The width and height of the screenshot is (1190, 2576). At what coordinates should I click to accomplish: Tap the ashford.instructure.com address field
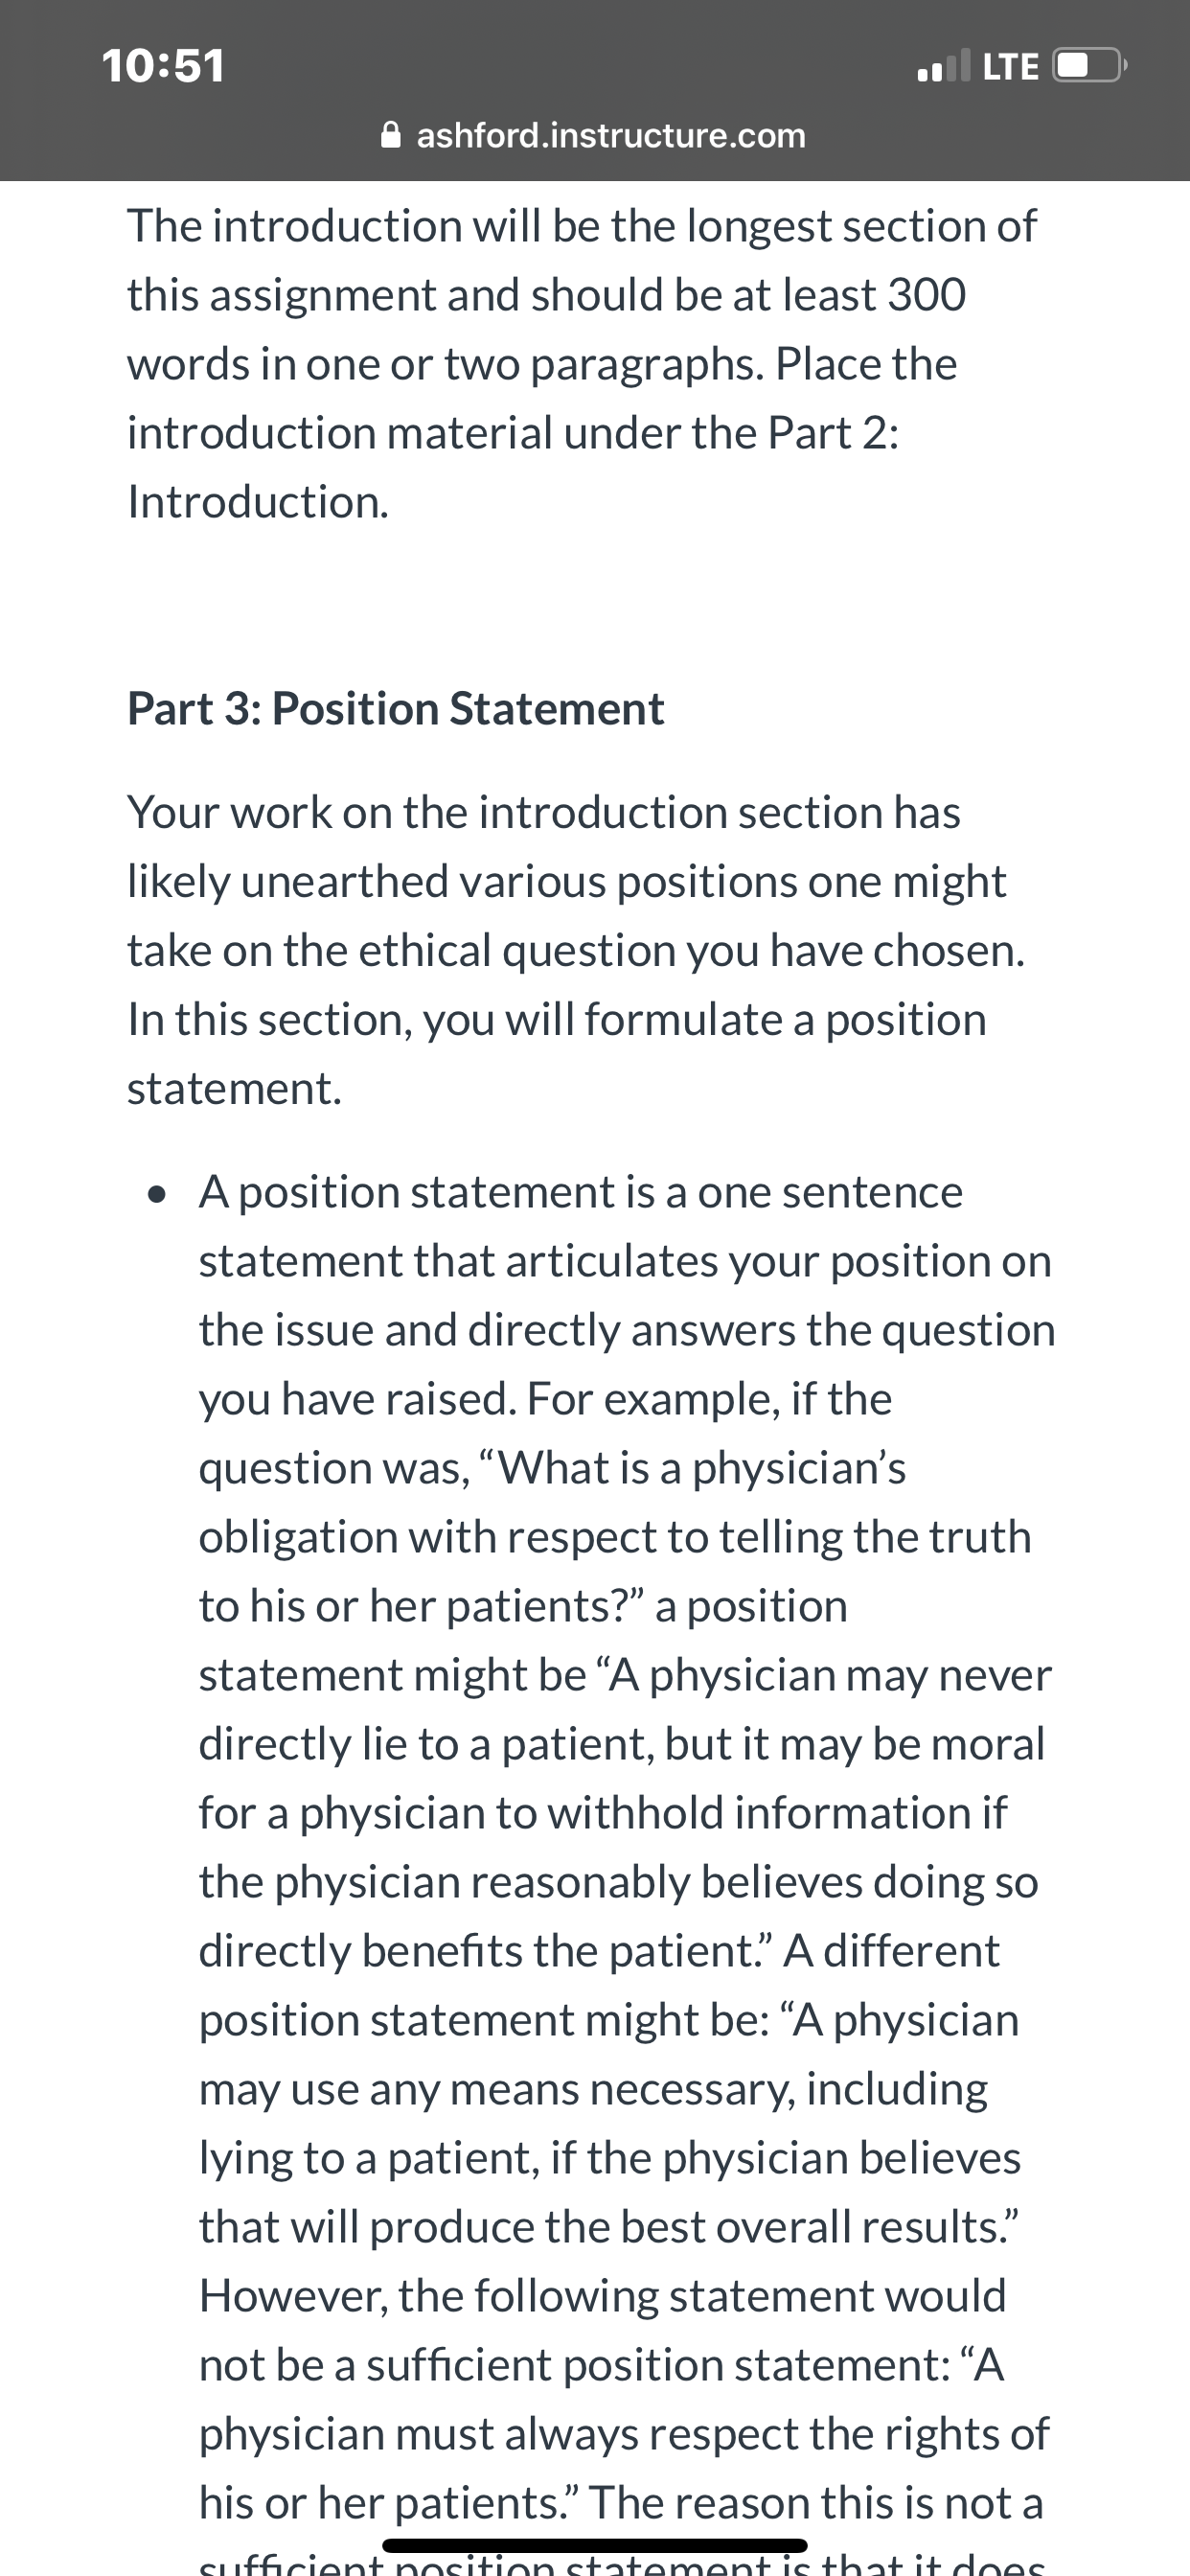tap(594, 135)
